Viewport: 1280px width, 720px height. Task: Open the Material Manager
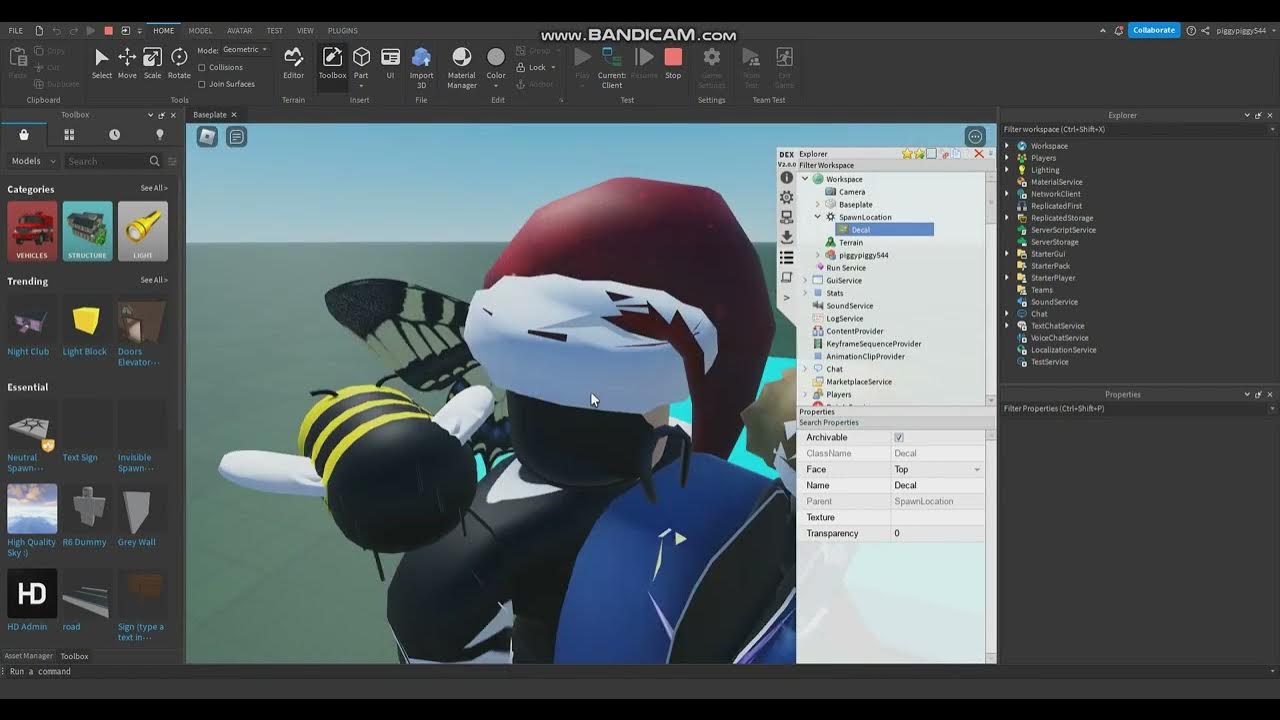461,66
